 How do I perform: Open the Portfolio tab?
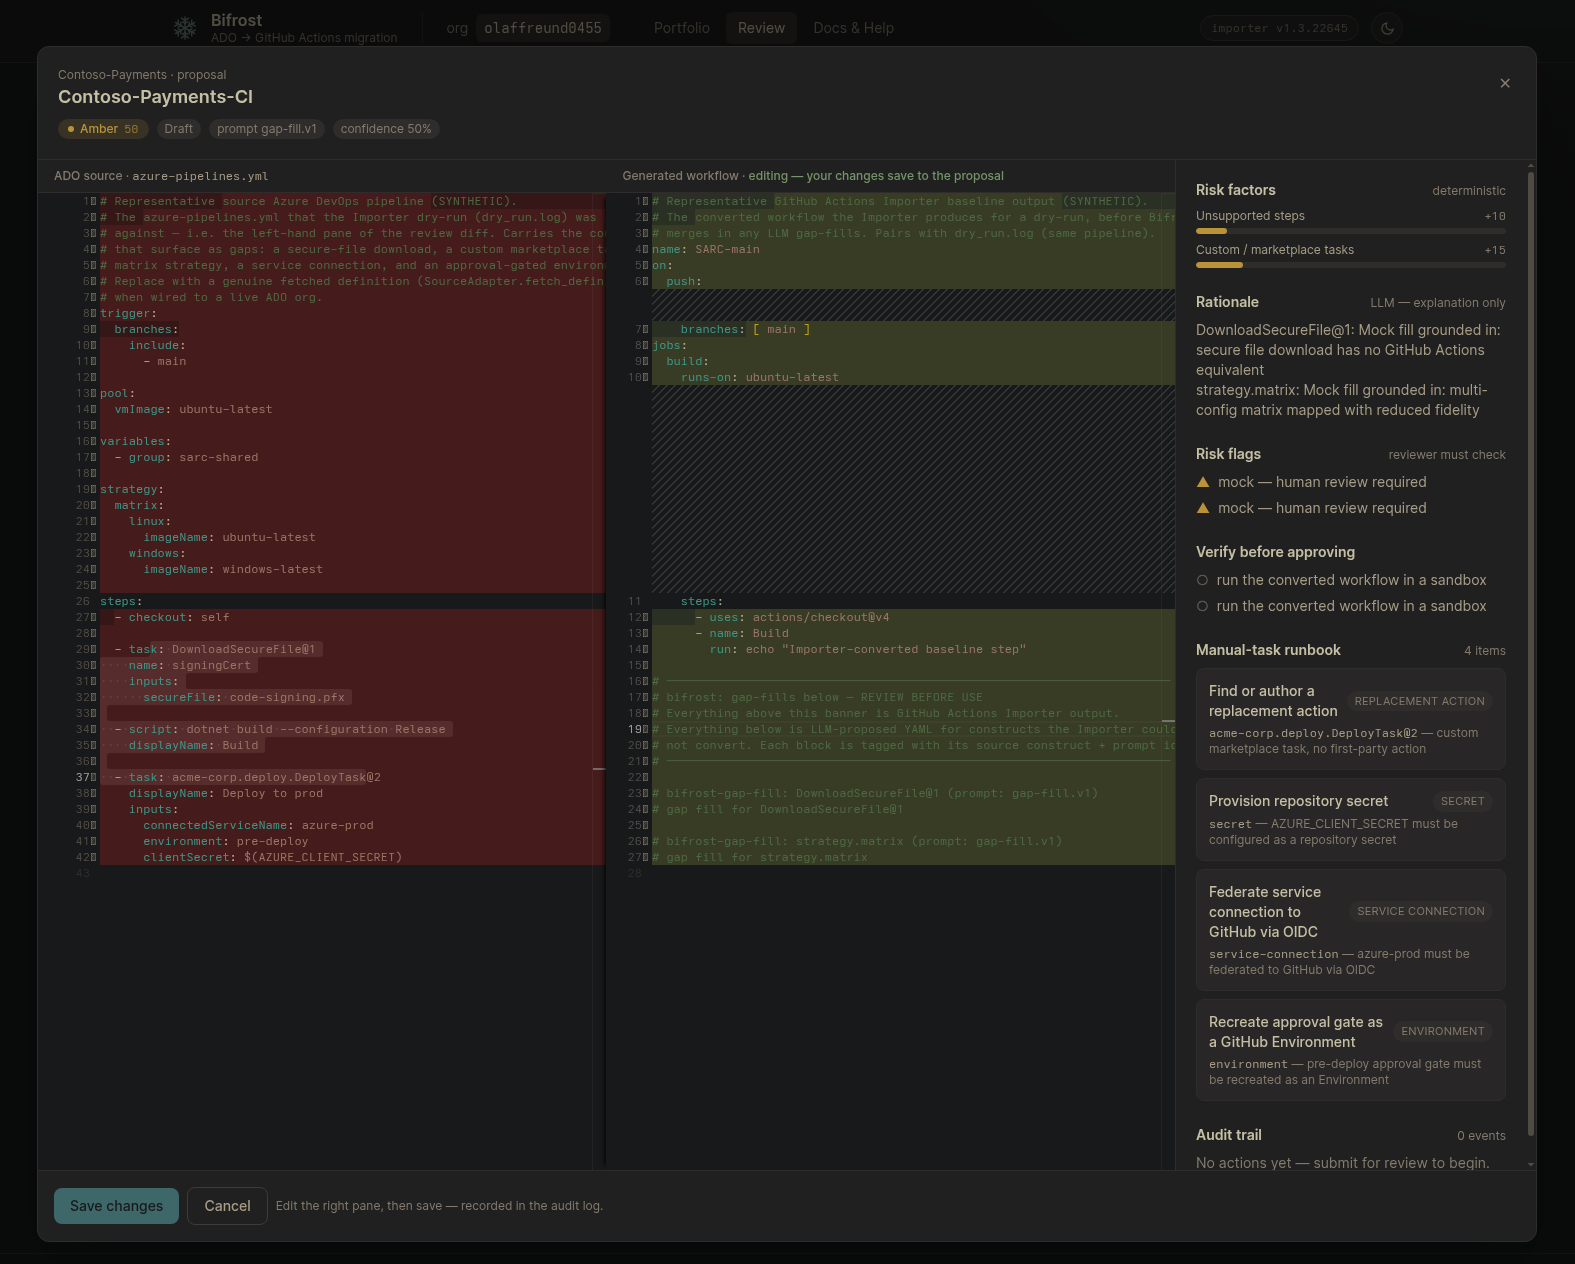click(682, 28)
